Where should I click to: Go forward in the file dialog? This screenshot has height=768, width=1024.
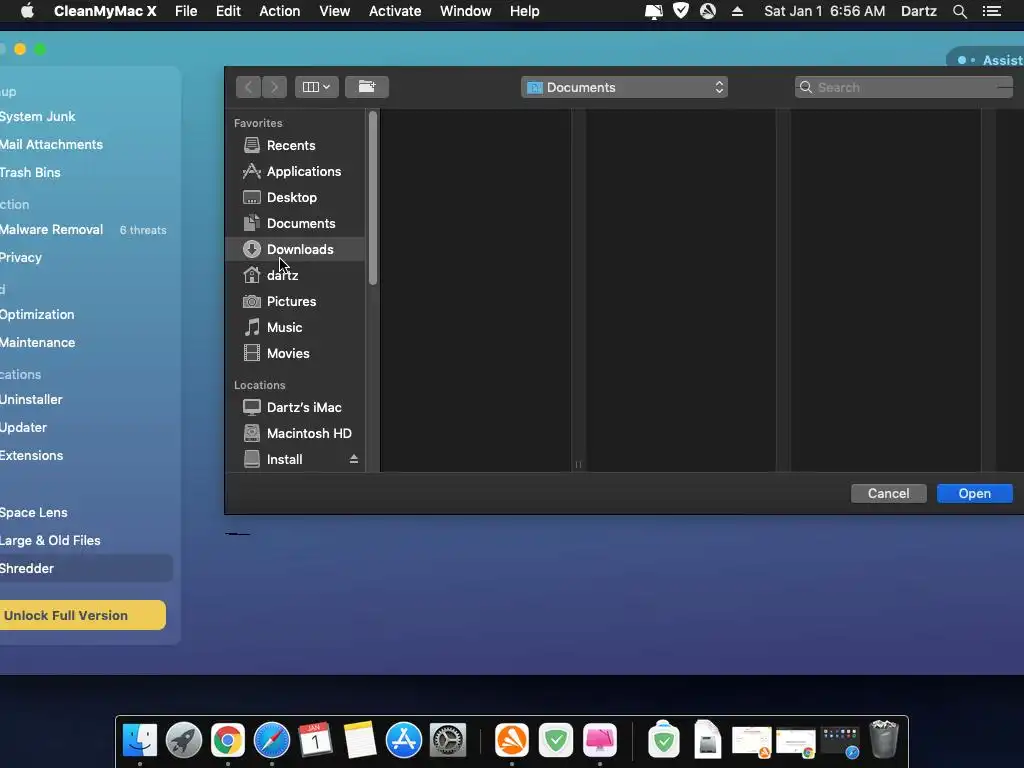click(x=274, y=87)
